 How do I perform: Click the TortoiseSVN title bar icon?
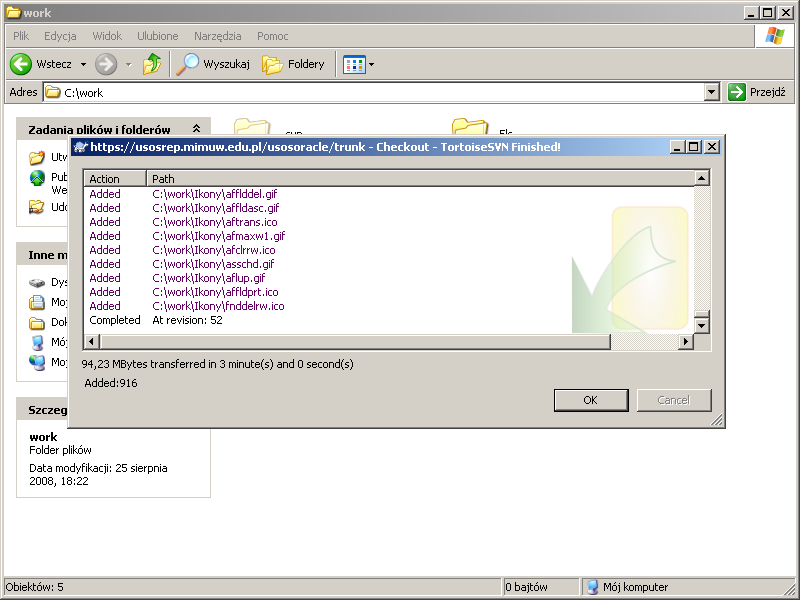tap(81, 147)
